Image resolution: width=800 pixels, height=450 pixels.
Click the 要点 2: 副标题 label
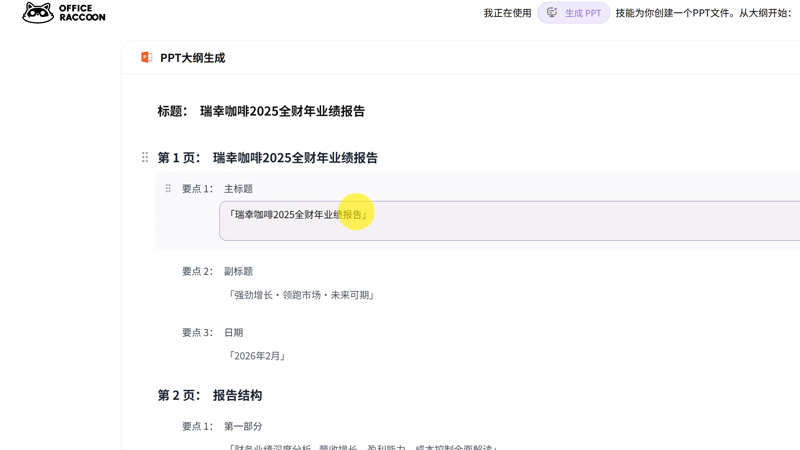click(x=217, y=271)
